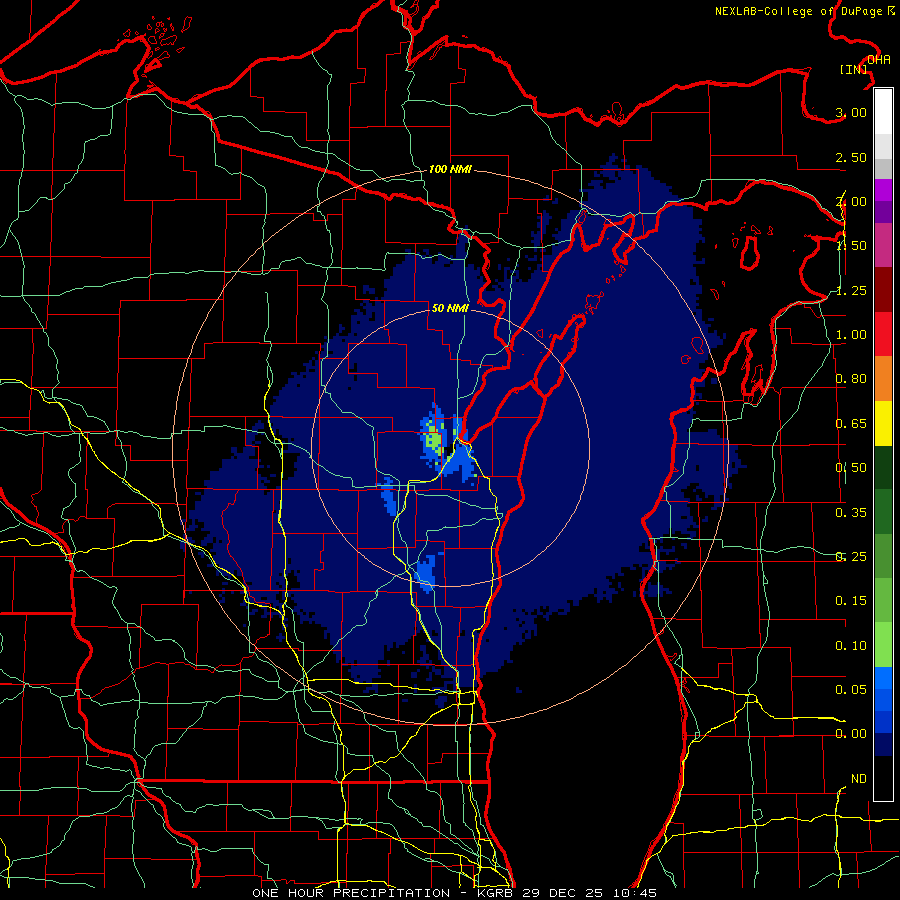The width and height of the screenshot is (900, 900).
Task: Click the 1.25 legend value
Action: pos(851,290)
